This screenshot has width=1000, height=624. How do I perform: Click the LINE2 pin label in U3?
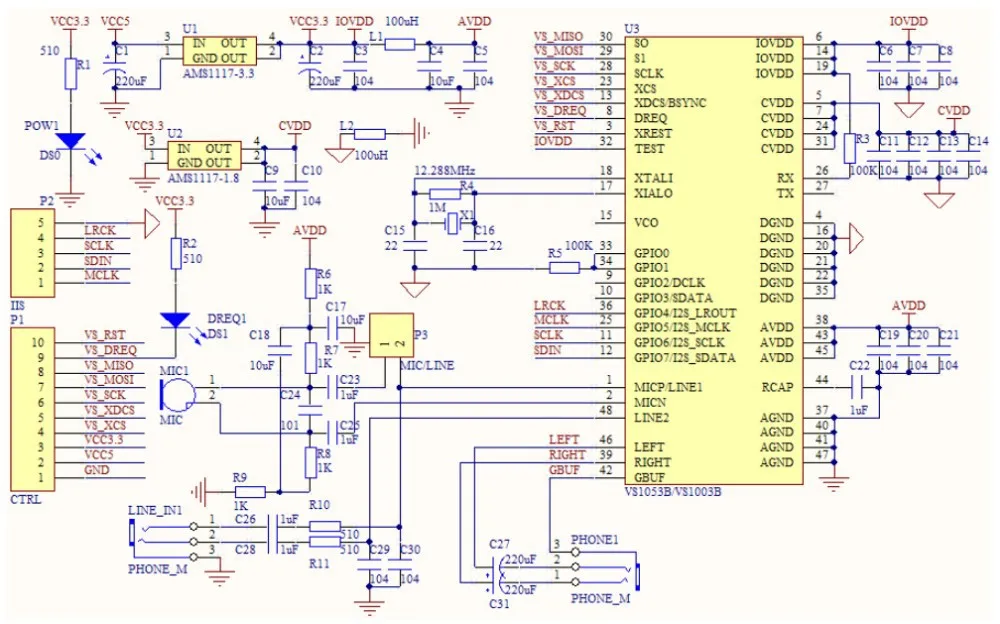pos(652,418)
